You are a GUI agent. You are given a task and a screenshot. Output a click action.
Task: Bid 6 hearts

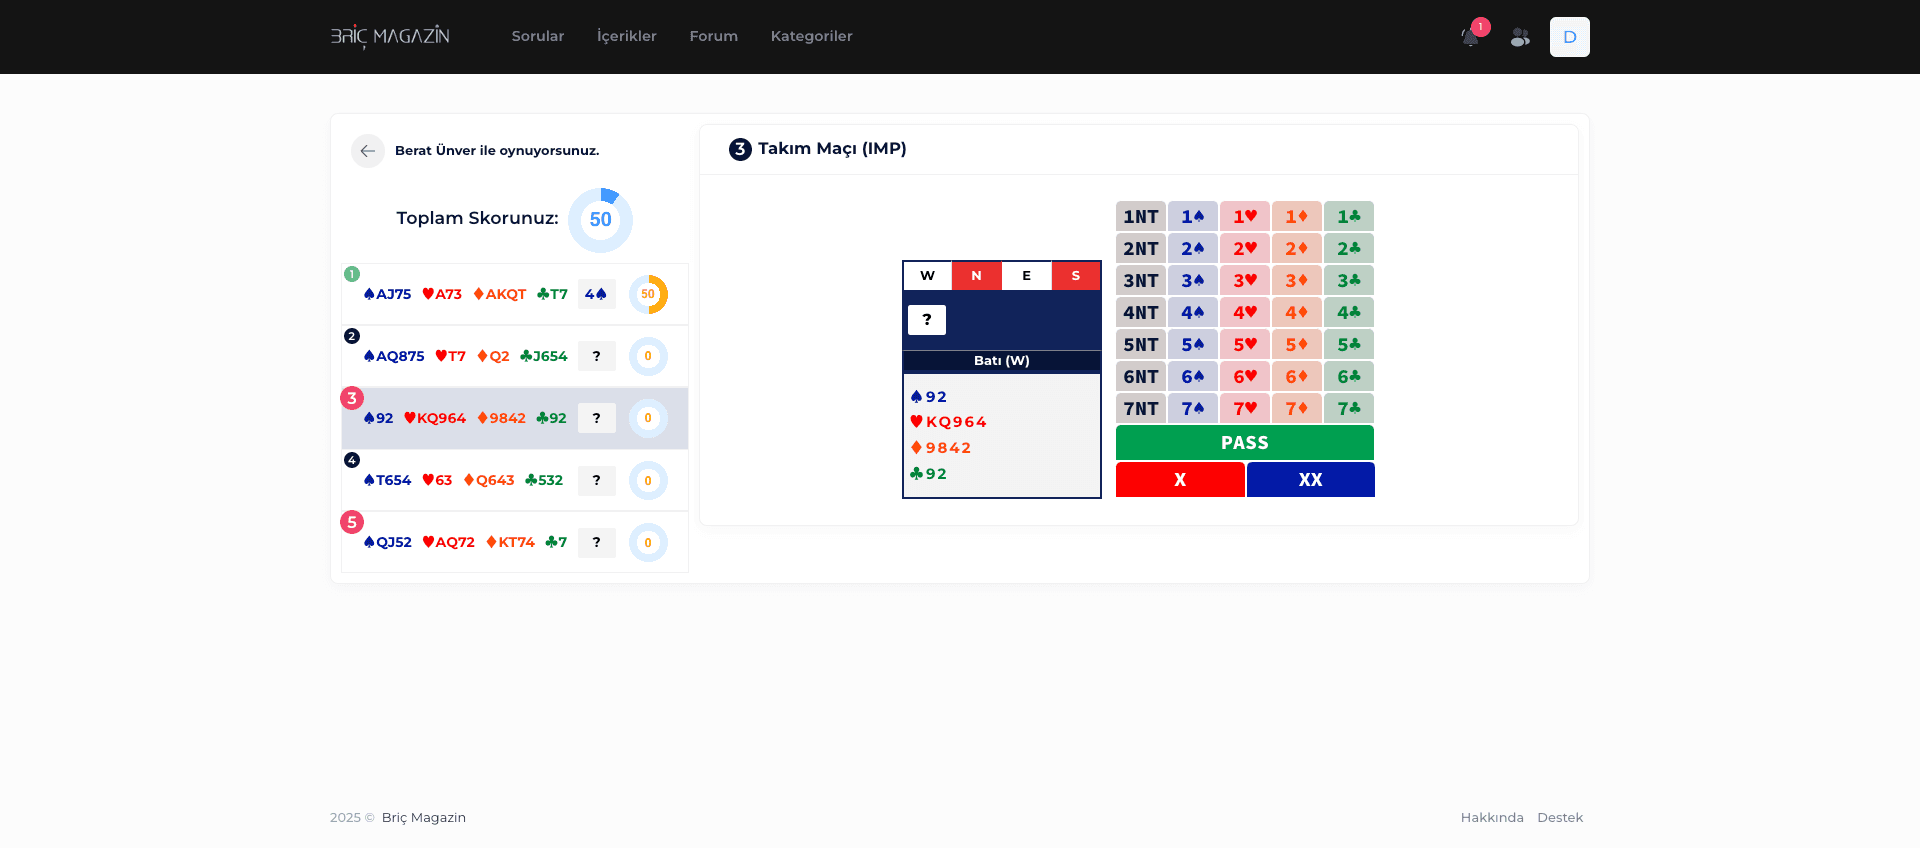coord(1245,376)
